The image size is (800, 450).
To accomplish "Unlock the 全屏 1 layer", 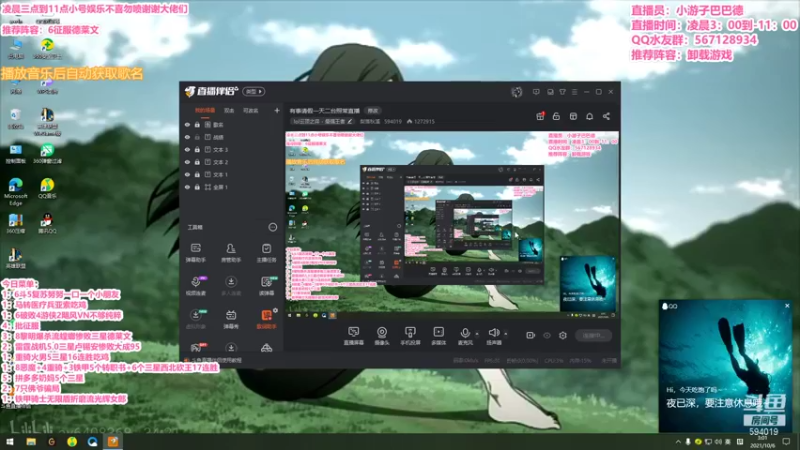I will point(197,187).
